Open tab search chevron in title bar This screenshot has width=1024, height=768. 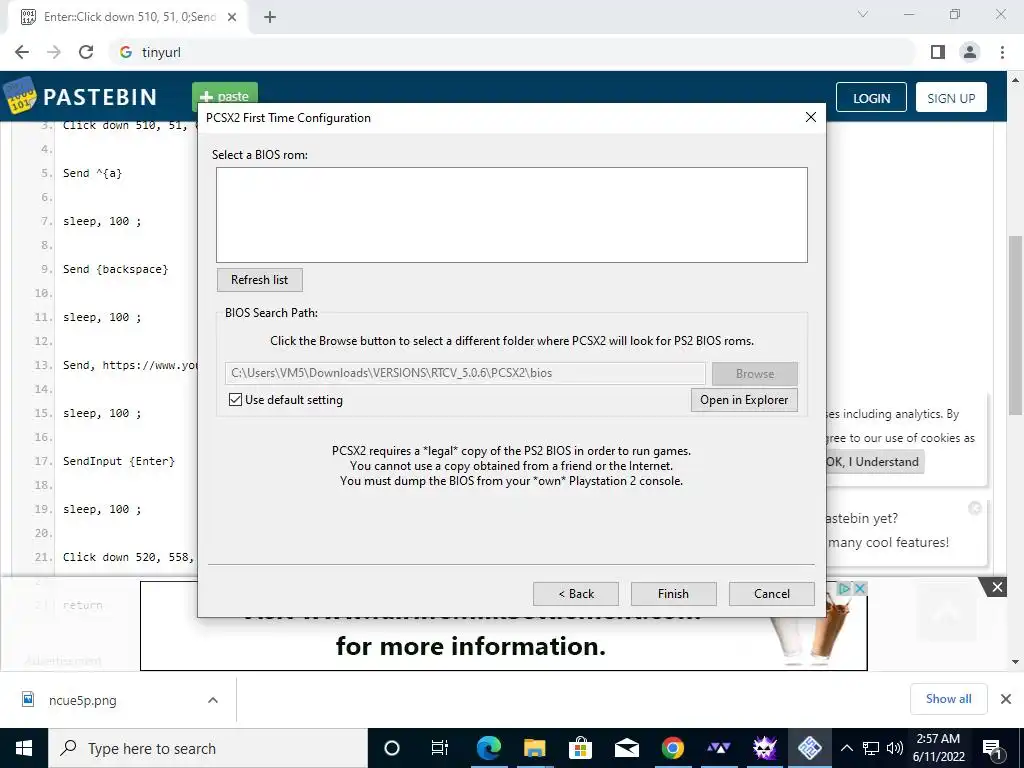863,14
